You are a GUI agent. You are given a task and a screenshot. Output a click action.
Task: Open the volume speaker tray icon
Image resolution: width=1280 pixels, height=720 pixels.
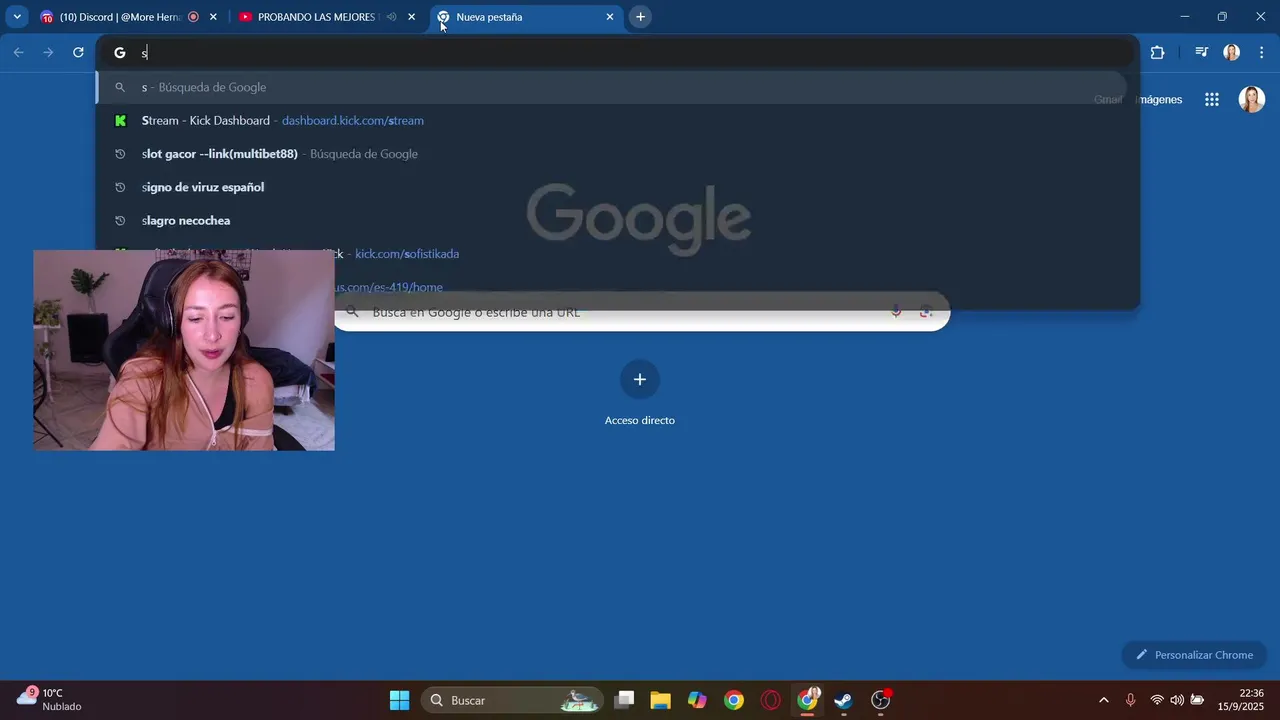(x=1177, y=700)
